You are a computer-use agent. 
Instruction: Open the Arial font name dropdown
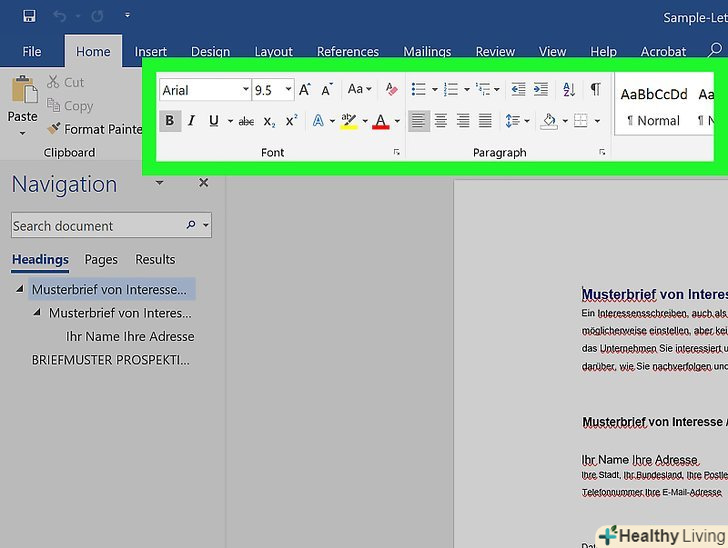coord(246,90)
